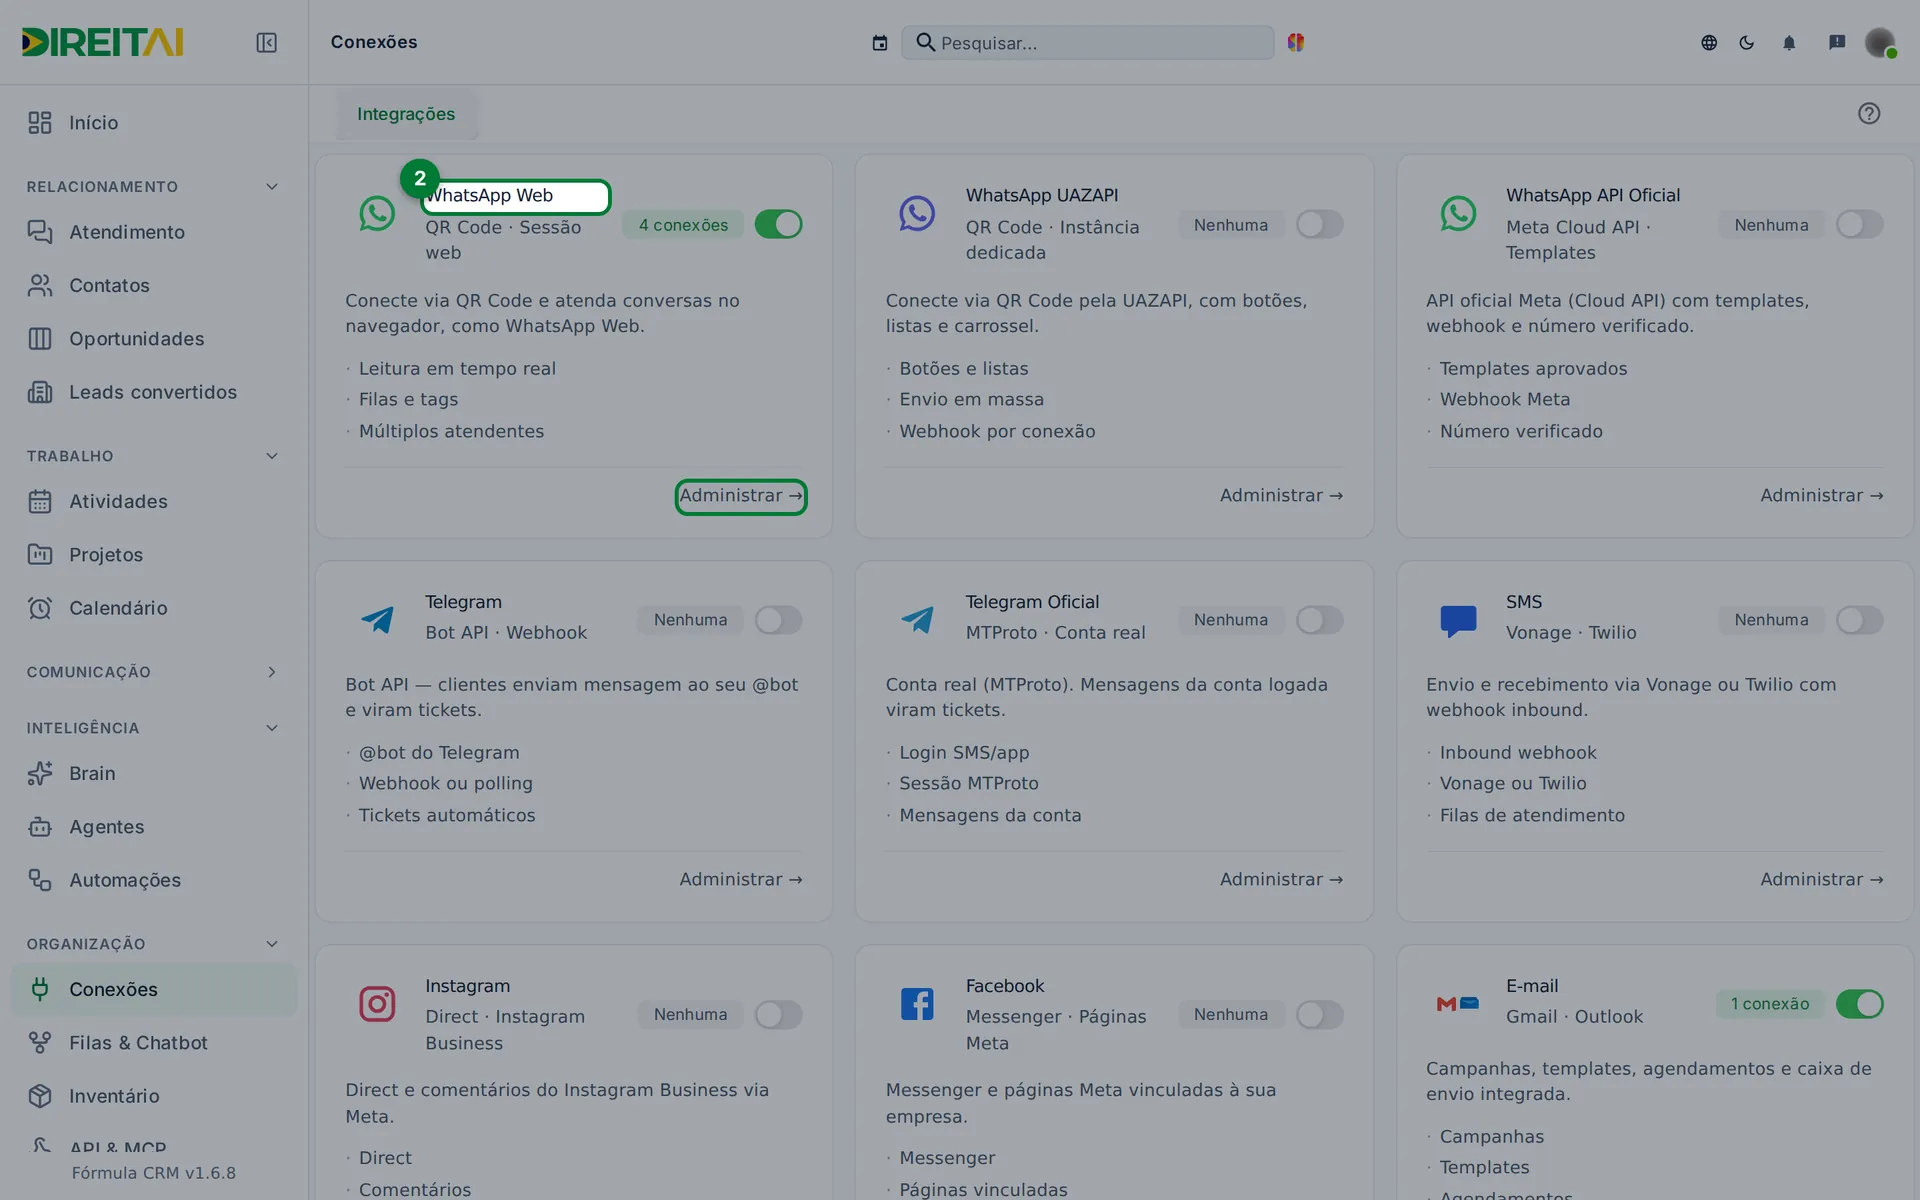
Task: Click the Telegram Bot API plane icon
Action: (x=377, y=619)
